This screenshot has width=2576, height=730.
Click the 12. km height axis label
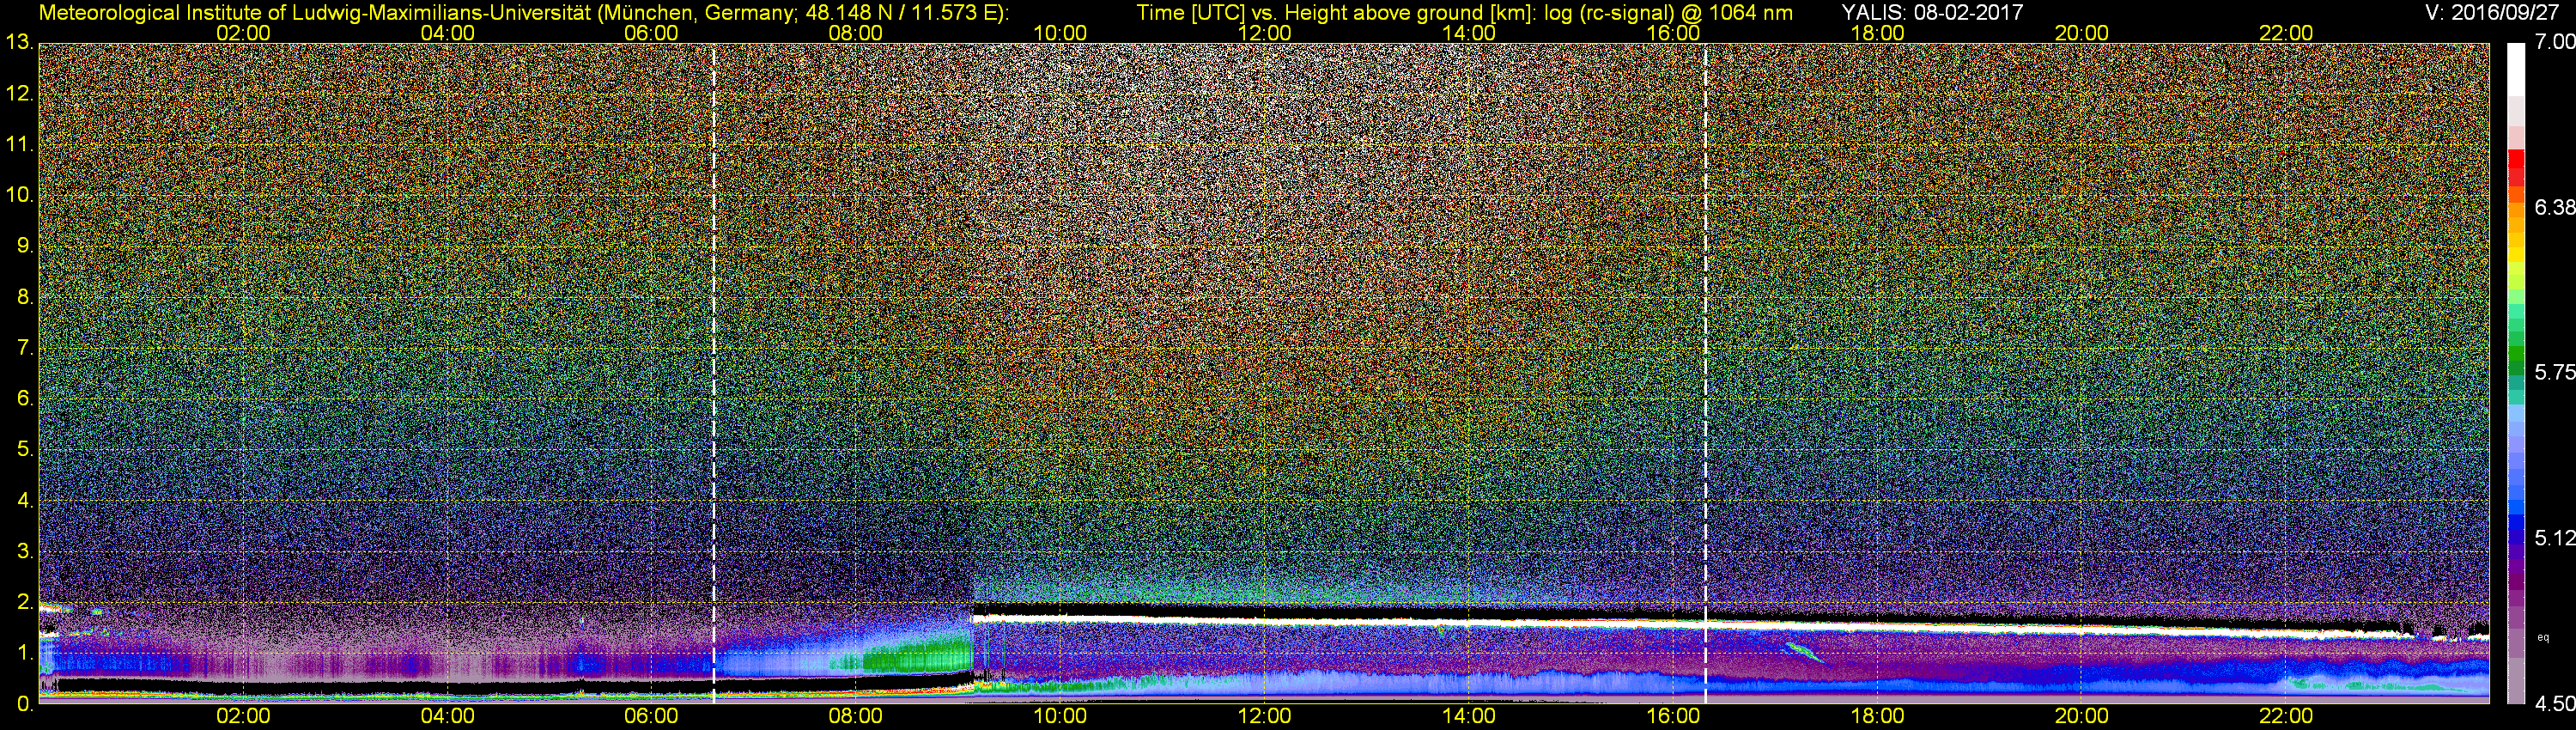tap(18, 94)
